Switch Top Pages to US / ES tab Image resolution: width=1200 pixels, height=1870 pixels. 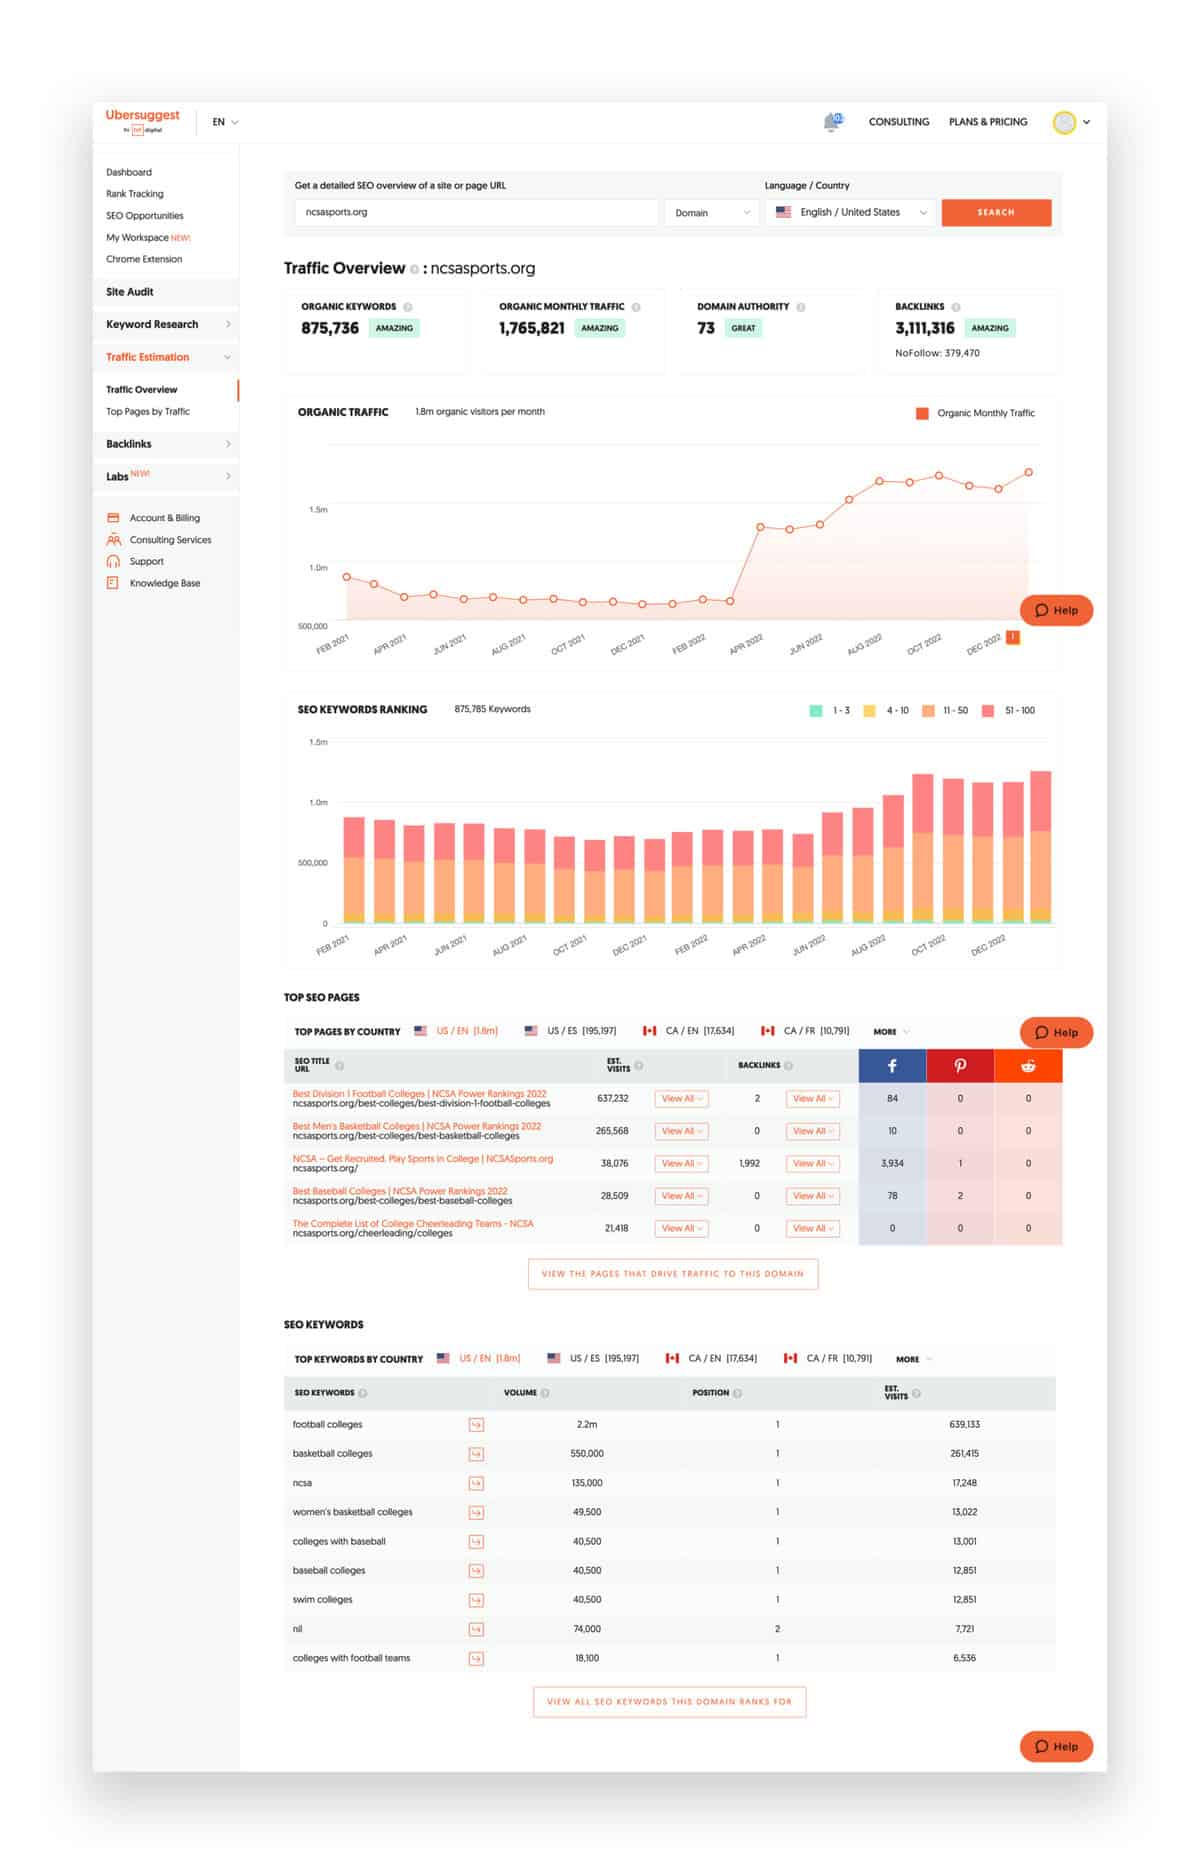pyautogui.click(x=571, y=1032)
